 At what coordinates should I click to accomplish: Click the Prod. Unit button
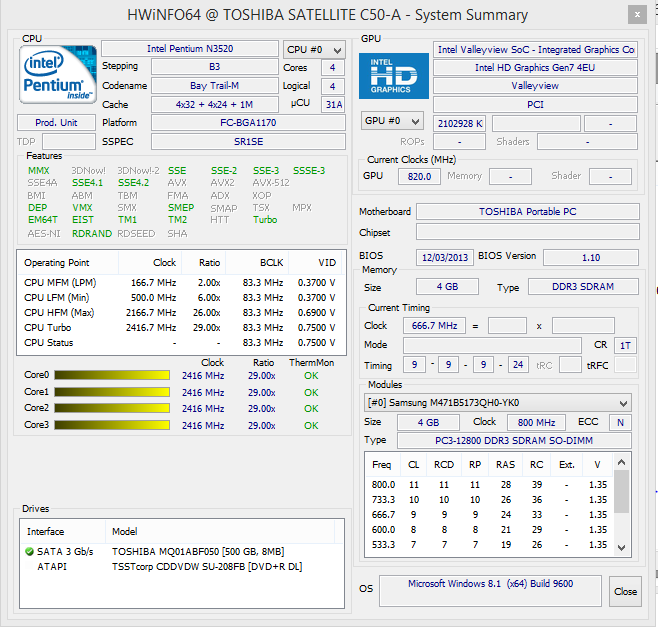pos(56,123)
